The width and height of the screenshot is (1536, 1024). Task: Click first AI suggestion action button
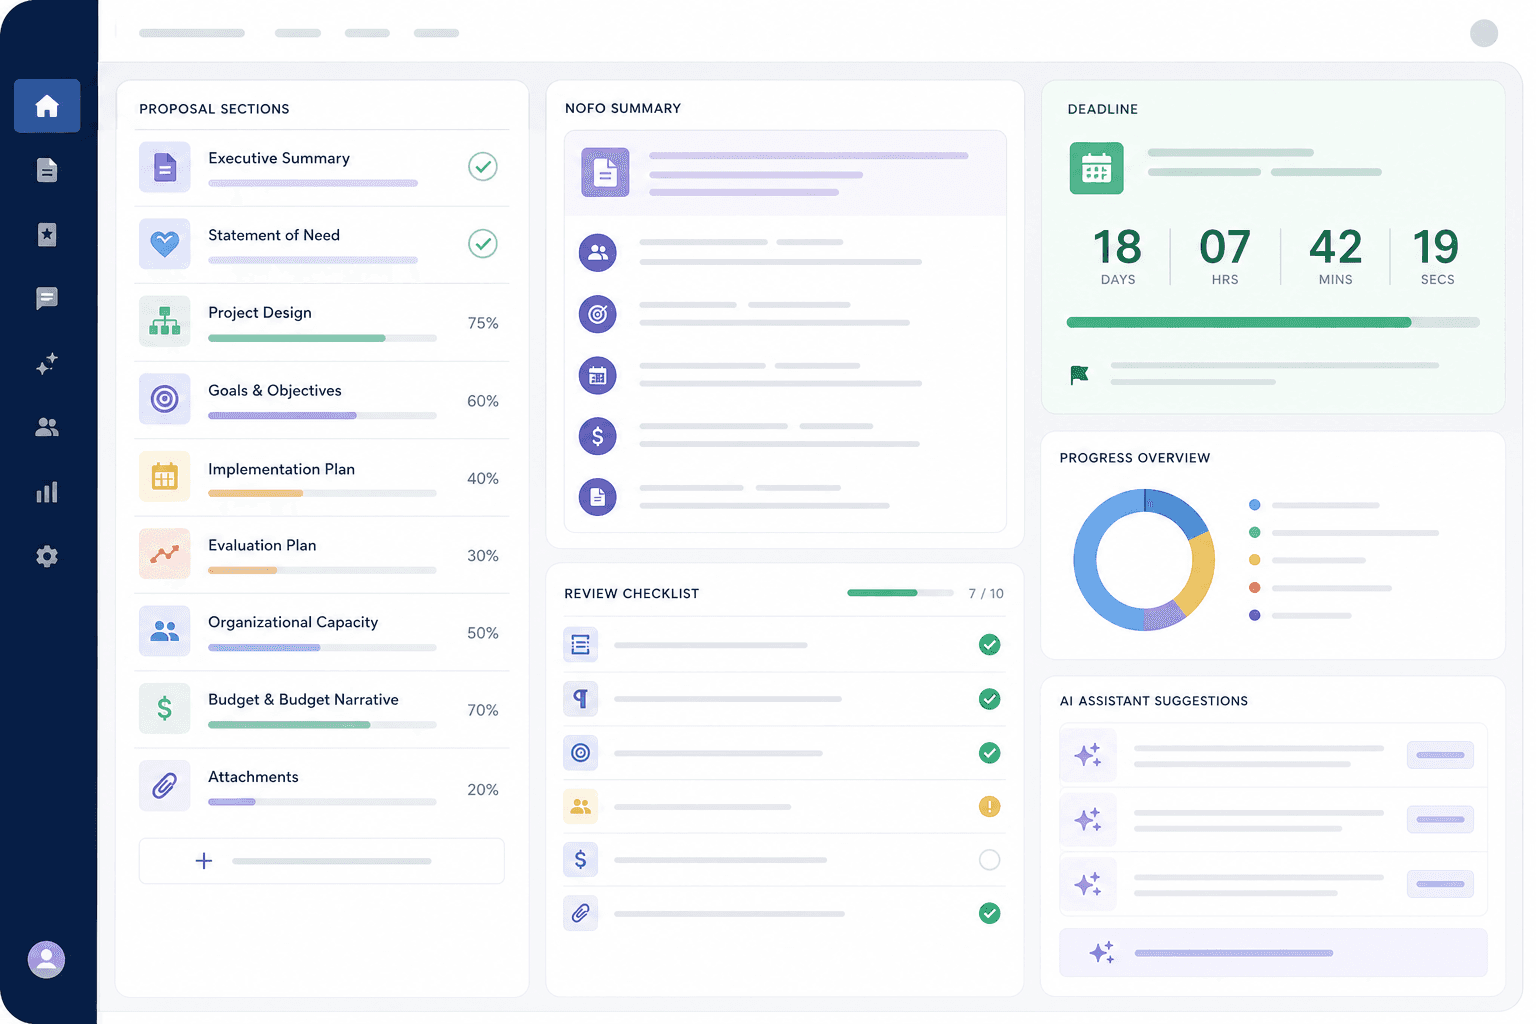click(1440, 755)
